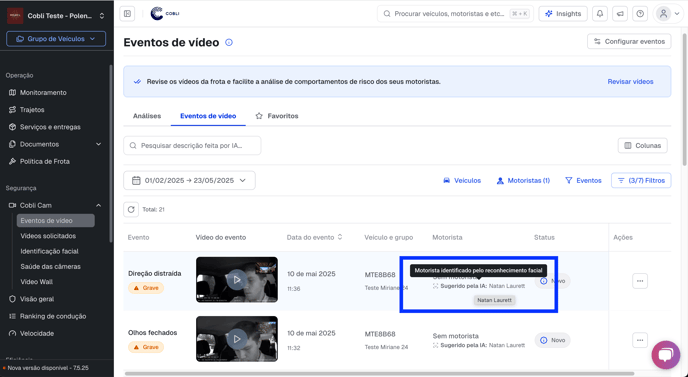Click the Revisar vídeos link
Screen dimensions: 688x377
(630, 82)
